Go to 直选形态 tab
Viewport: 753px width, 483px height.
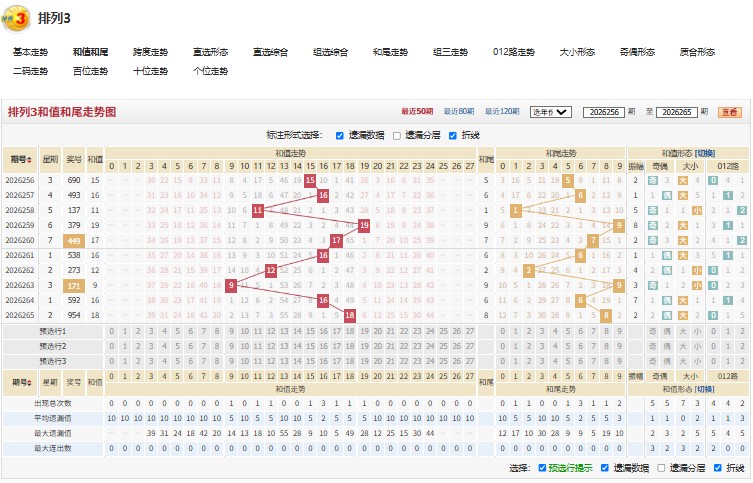[x=210, y=52]
